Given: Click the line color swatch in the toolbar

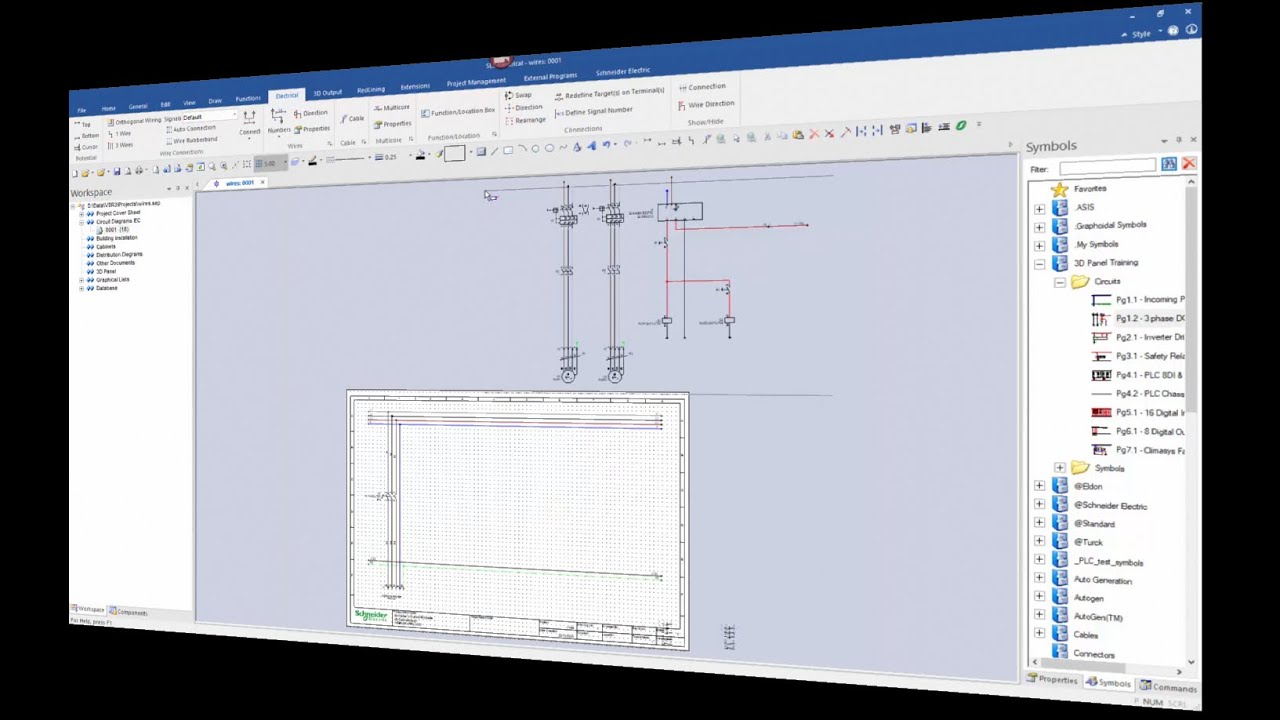Looking at the screenshot, I should (313, 161).
